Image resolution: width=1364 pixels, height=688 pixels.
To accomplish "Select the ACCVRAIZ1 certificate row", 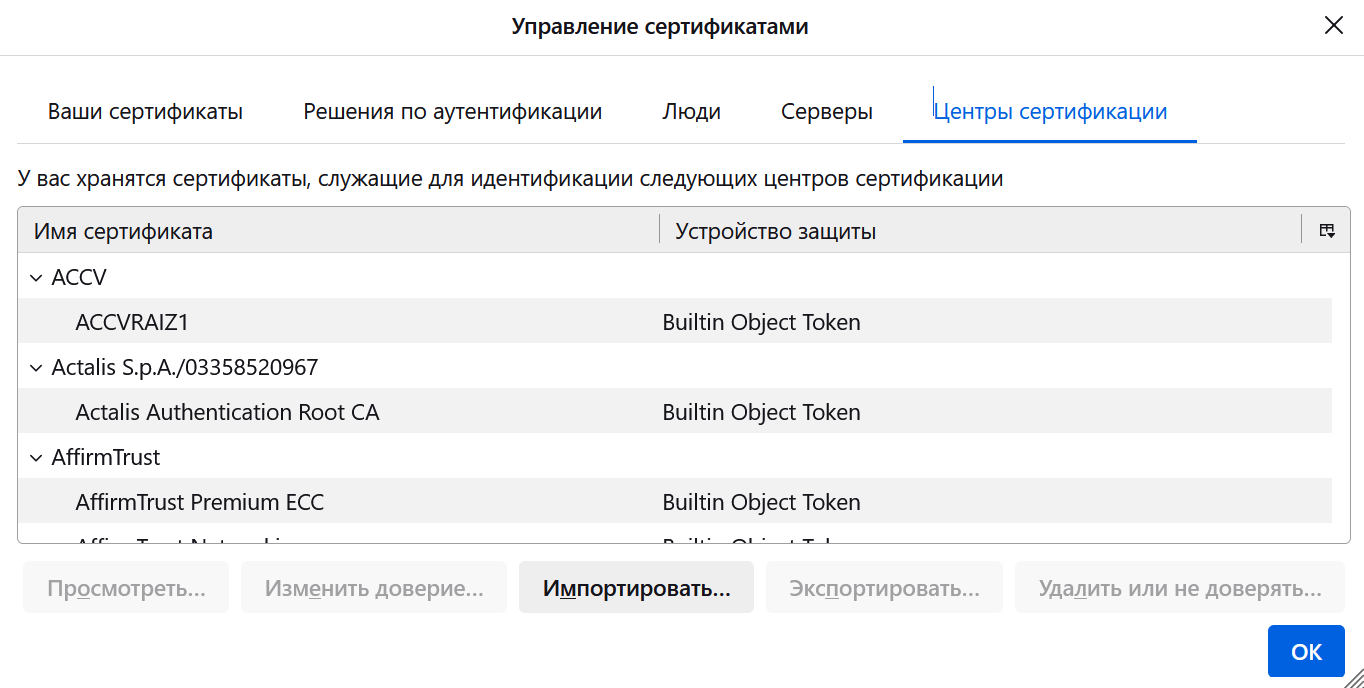I will pos(132,322).
